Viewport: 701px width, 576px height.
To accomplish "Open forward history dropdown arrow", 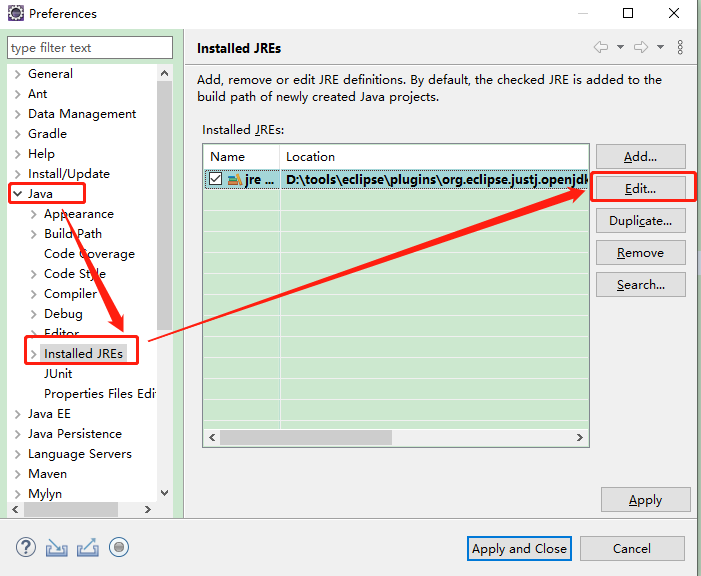I will 660,47.
